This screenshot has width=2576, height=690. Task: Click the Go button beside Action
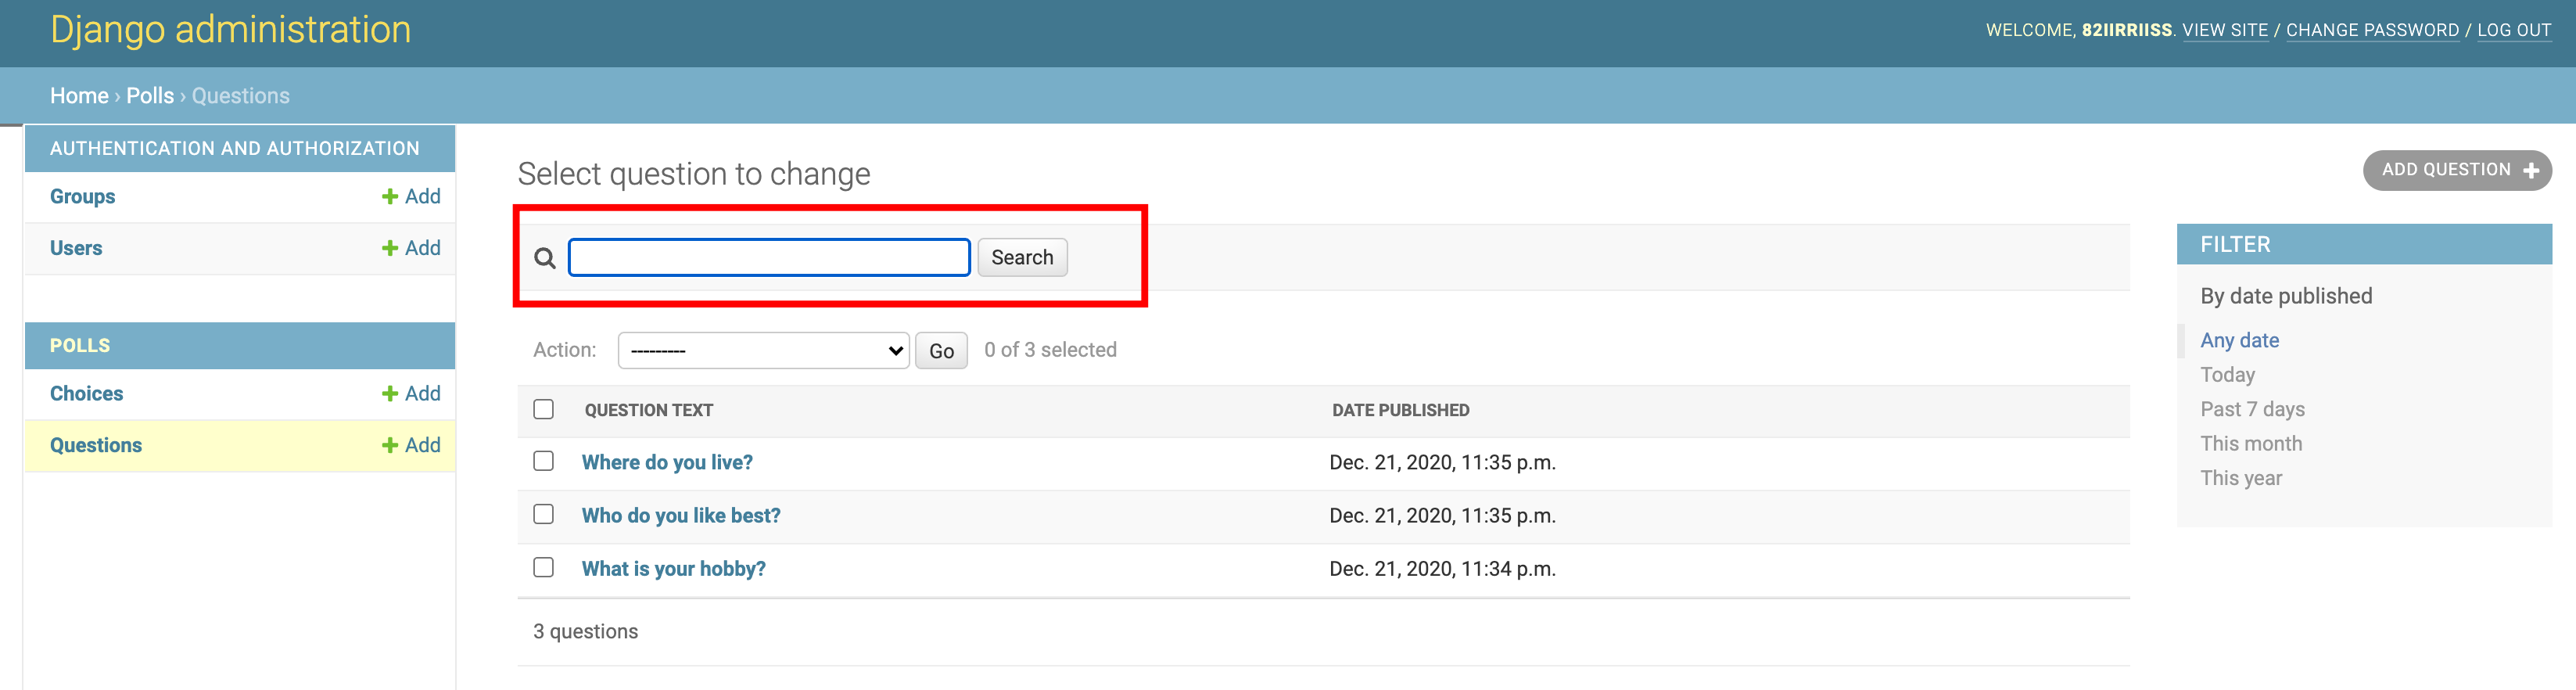coord(941,351)
